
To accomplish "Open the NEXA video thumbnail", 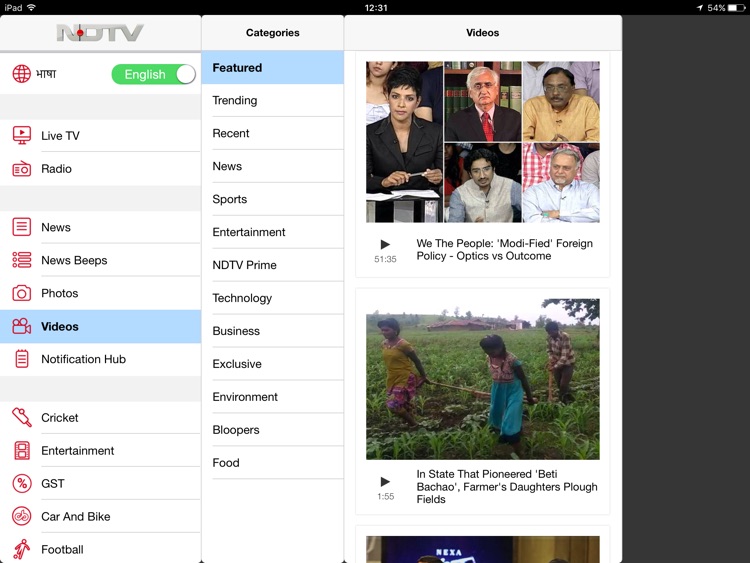I will pyautogui.click(x=483, y=550).
